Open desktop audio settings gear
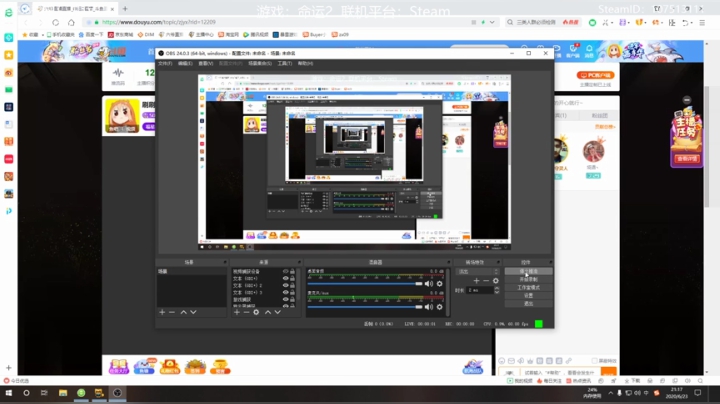720x404 pixels. pyautogui.click(x=439, y=284)
